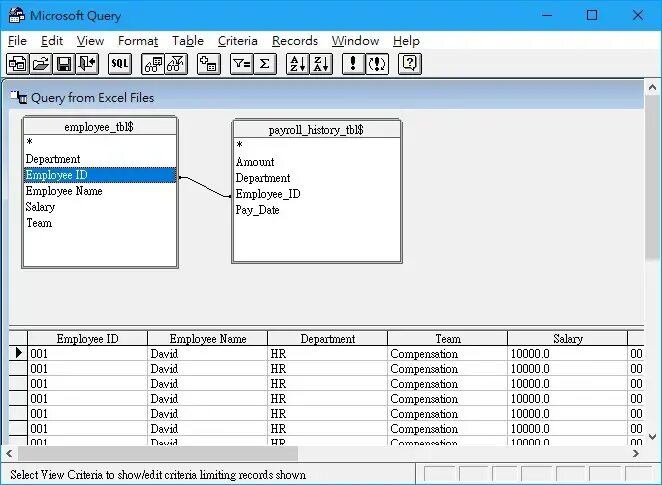Toggle the Show/Hide Tables icon
662x485 pixels.
(153, 64)
